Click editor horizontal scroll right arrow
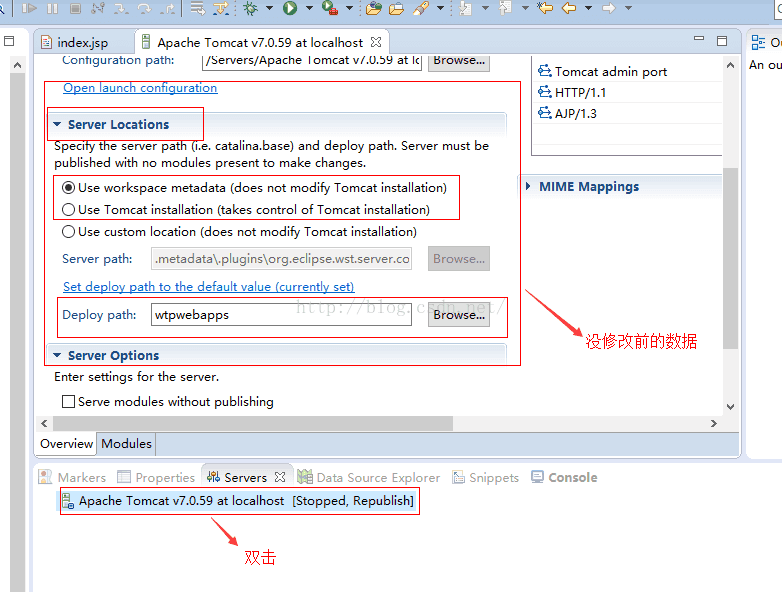 (x=714, y=423)
